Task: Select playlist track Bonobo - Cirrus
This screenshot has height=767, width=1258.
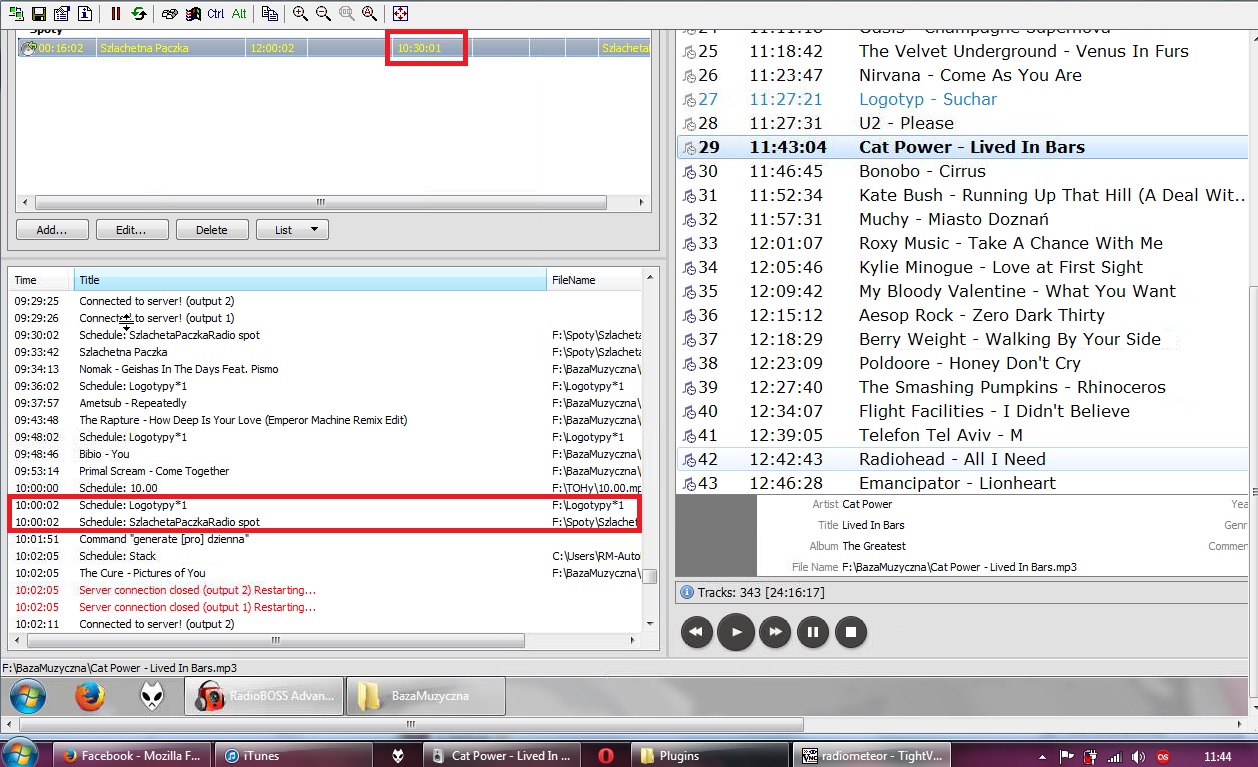Action: 962,171
